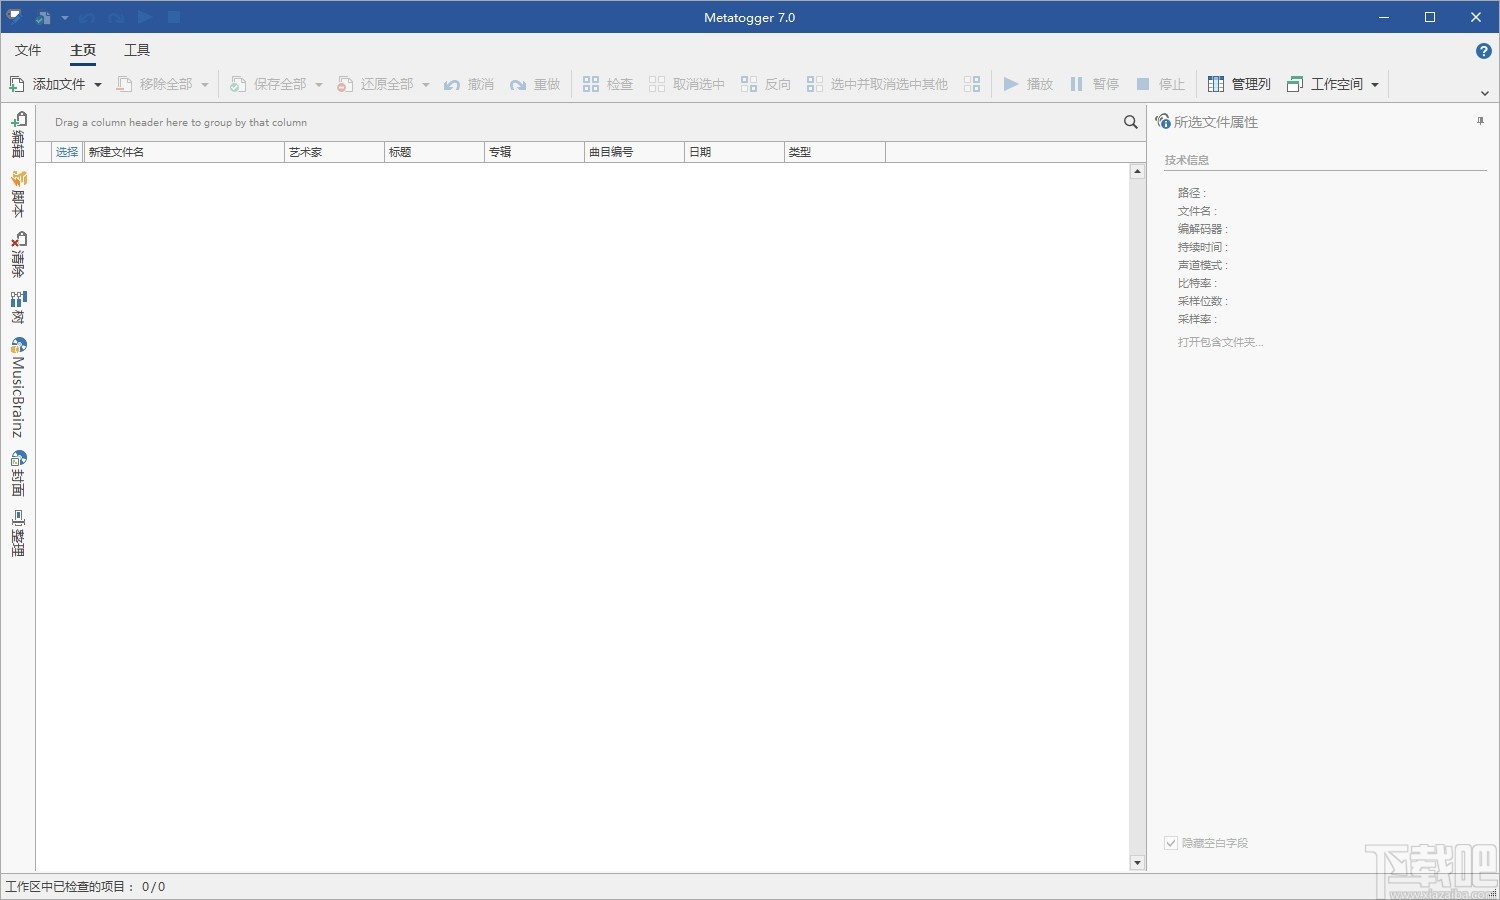
Task: Sort by the 专辑 (Album) column header
Action: [534, 152]
